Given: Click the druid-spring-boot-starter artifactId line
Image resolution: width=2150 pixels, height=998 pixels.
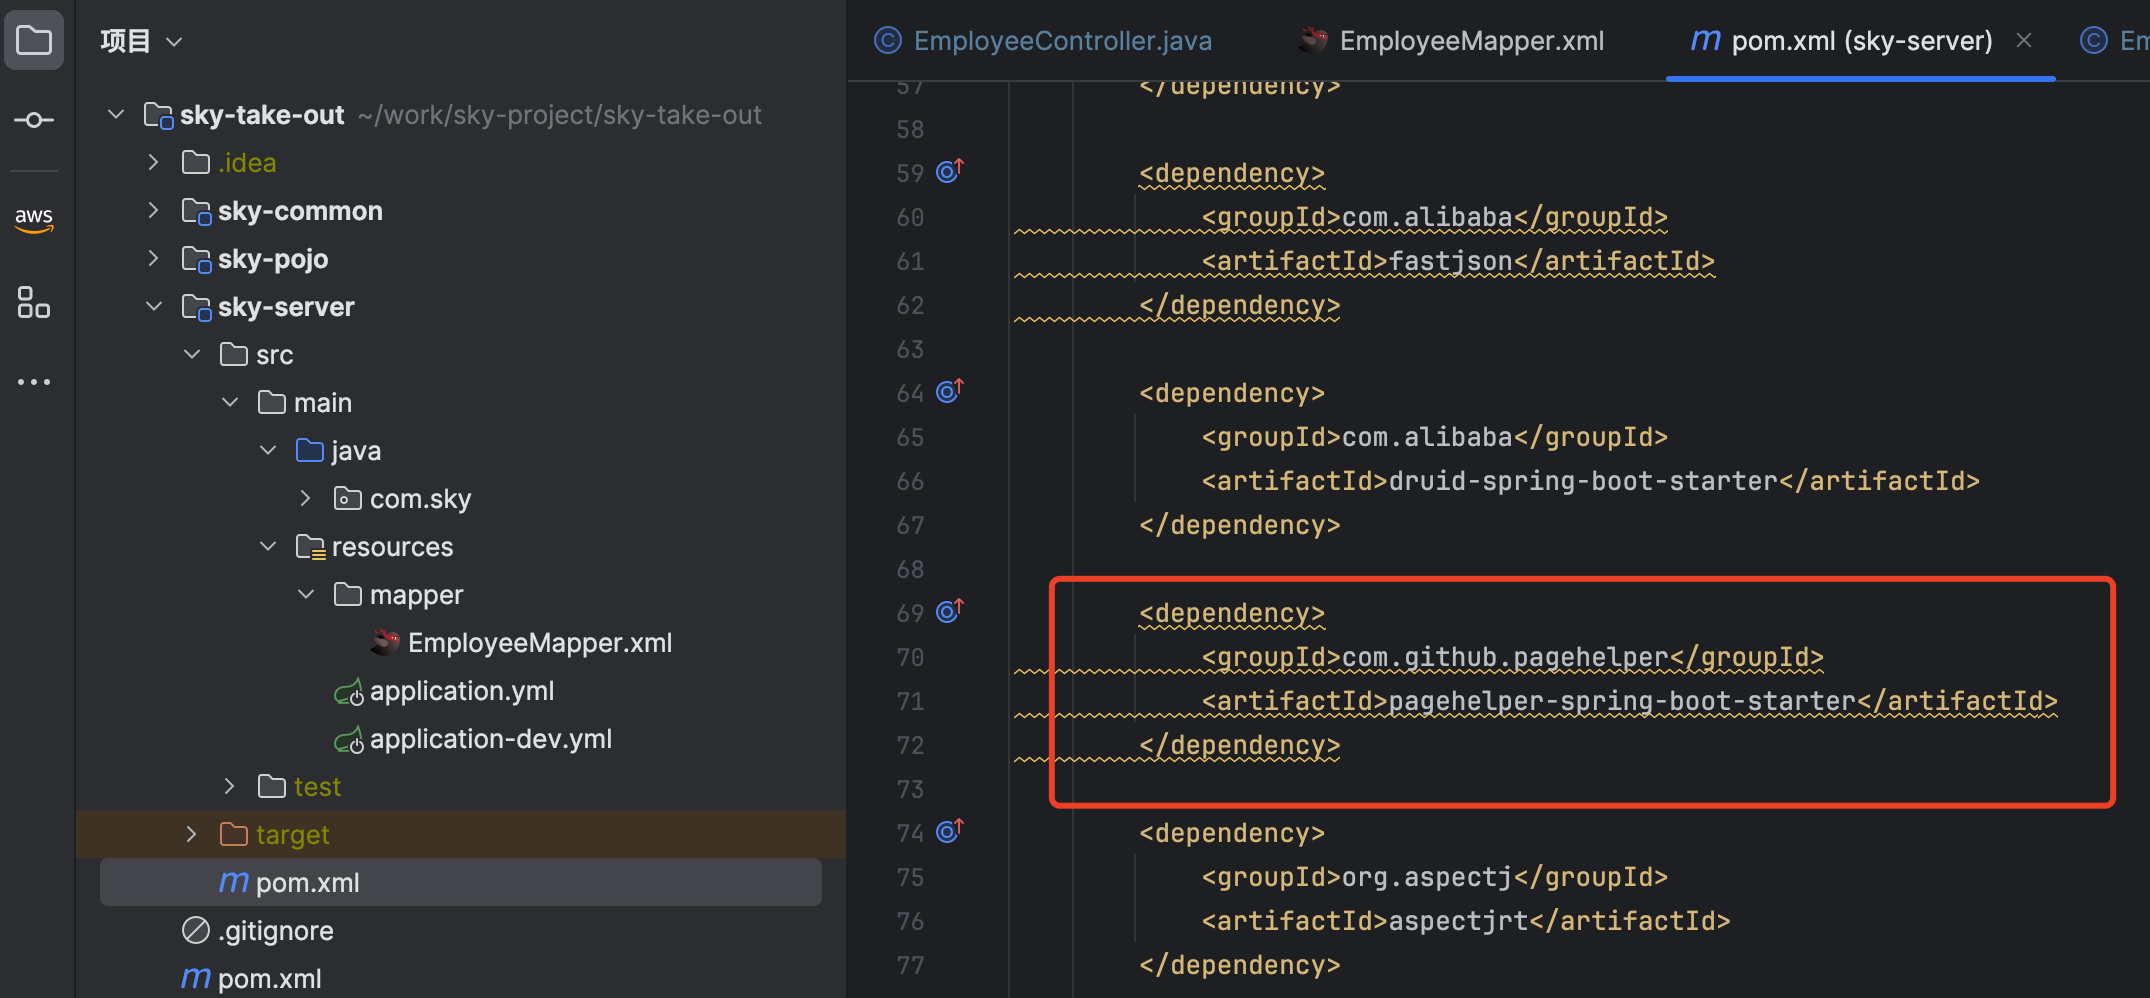Looking at the screenshot, I should pyautogui.click(x=1590, y=481).
